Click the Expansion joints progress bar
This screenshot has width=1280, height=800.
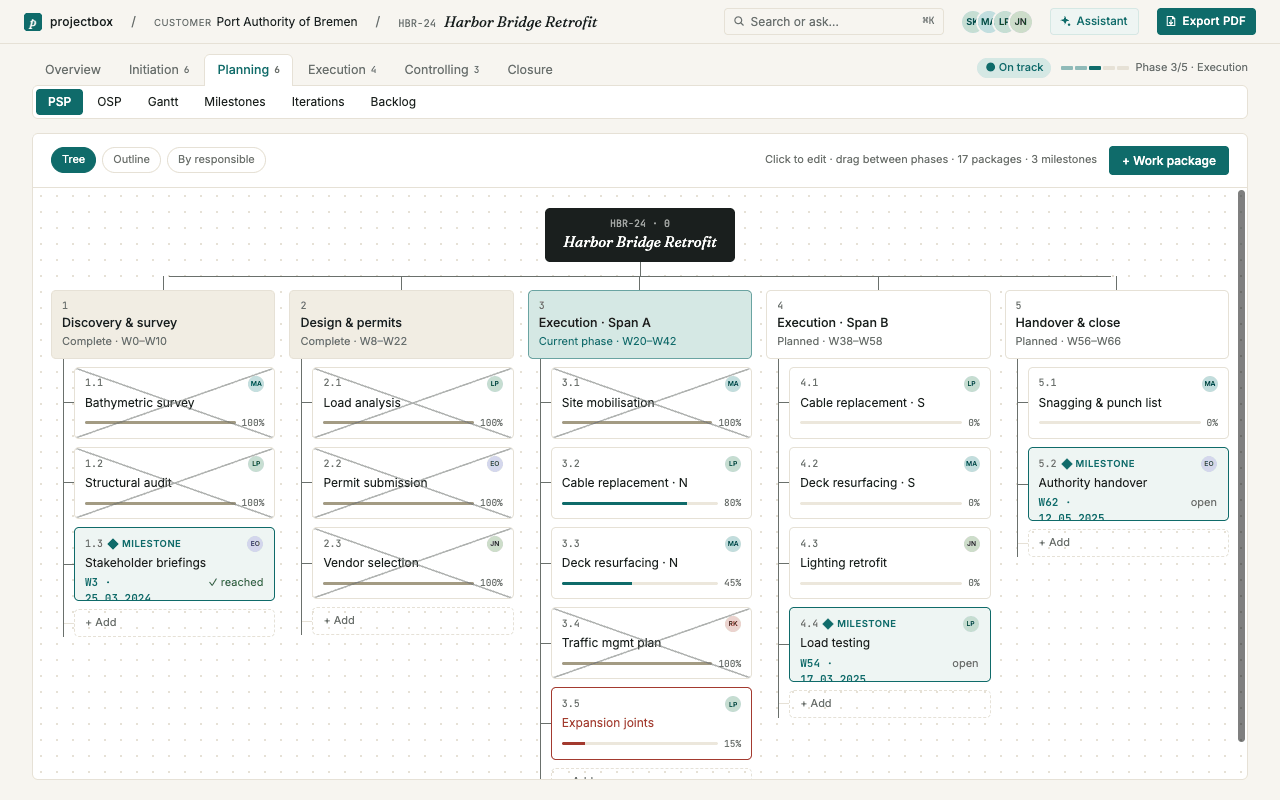tap(639, 743)
